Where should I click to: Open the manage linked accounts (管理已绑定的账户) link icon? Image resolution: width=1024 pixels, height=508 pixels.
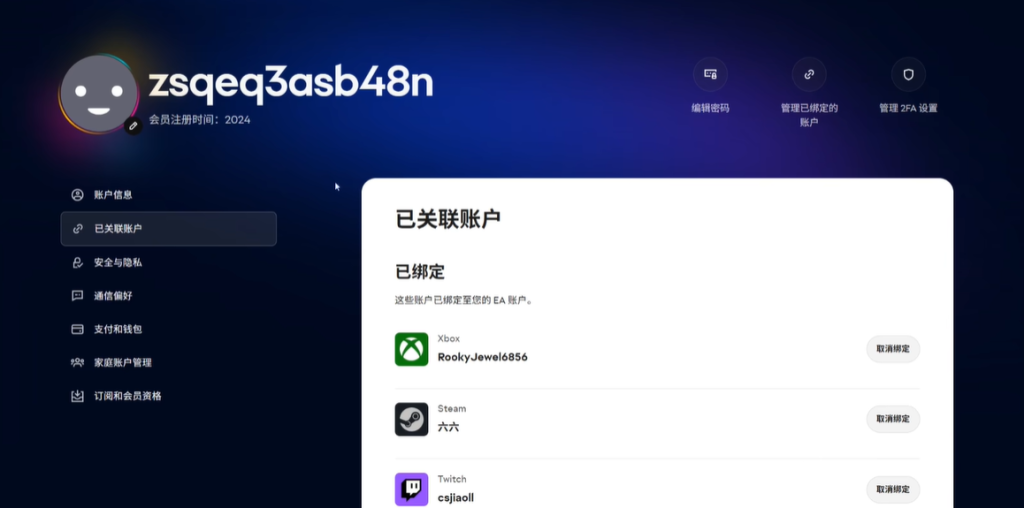pos(809,74)
